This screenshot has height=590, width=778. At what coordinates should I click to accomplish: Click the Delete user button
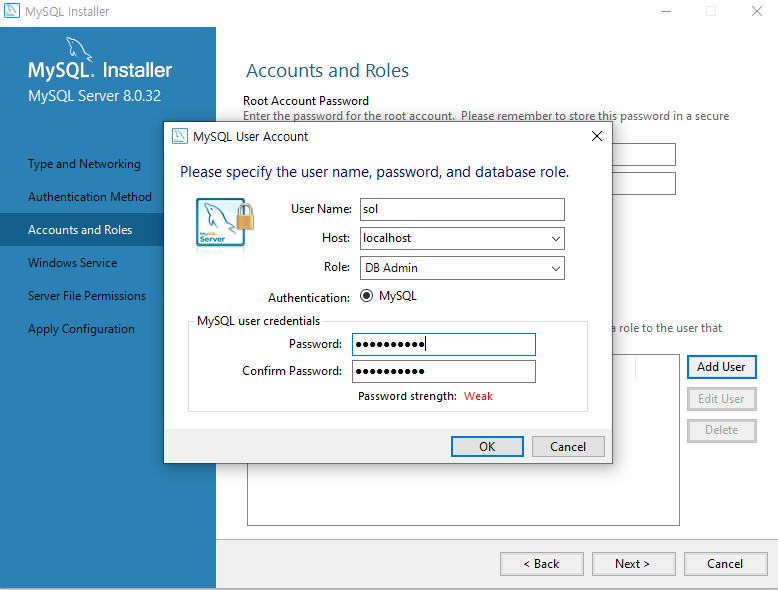721,430
